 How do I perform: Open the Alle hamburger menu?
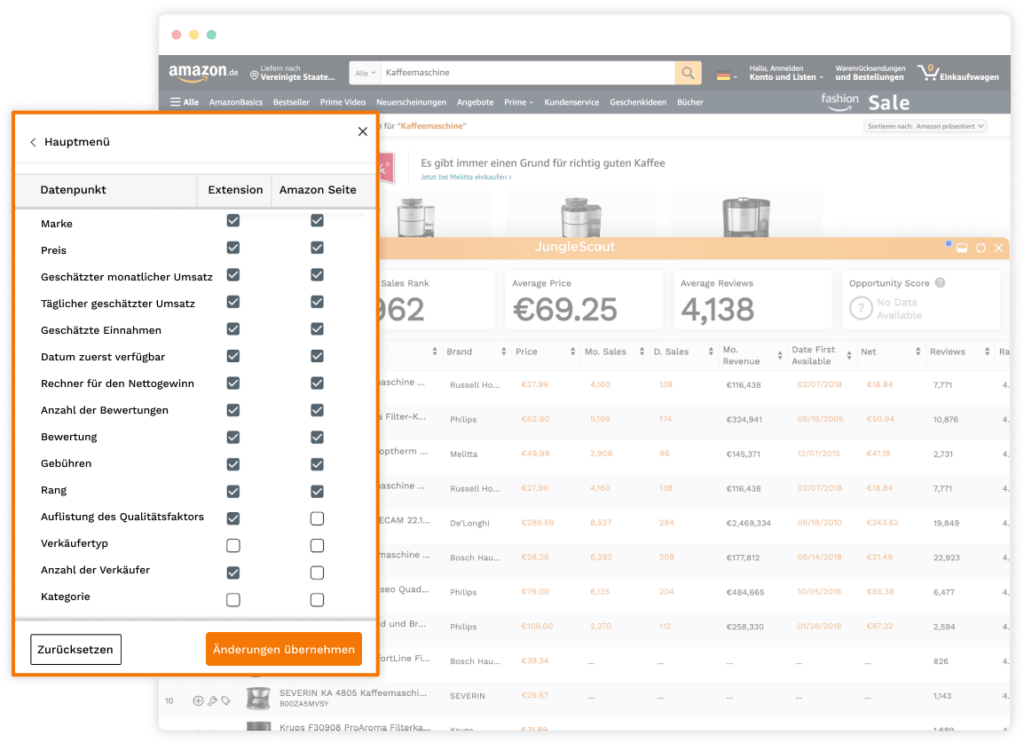(184, 103)
